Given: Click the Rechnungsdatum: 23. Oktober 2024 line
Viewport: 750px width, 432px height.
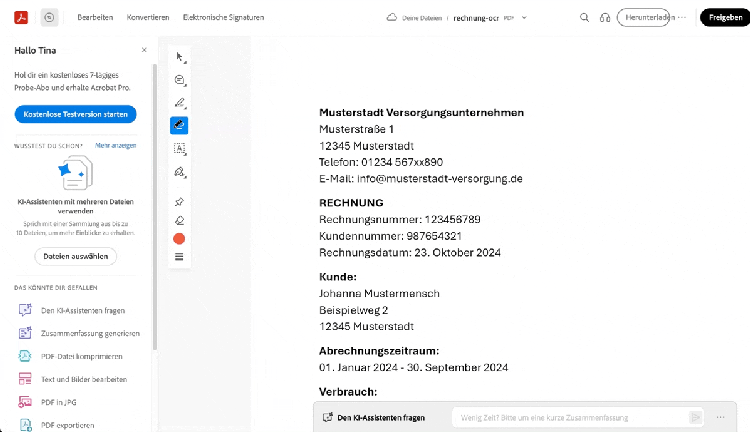Looking at the screenshot, I should tap(409, 253).
